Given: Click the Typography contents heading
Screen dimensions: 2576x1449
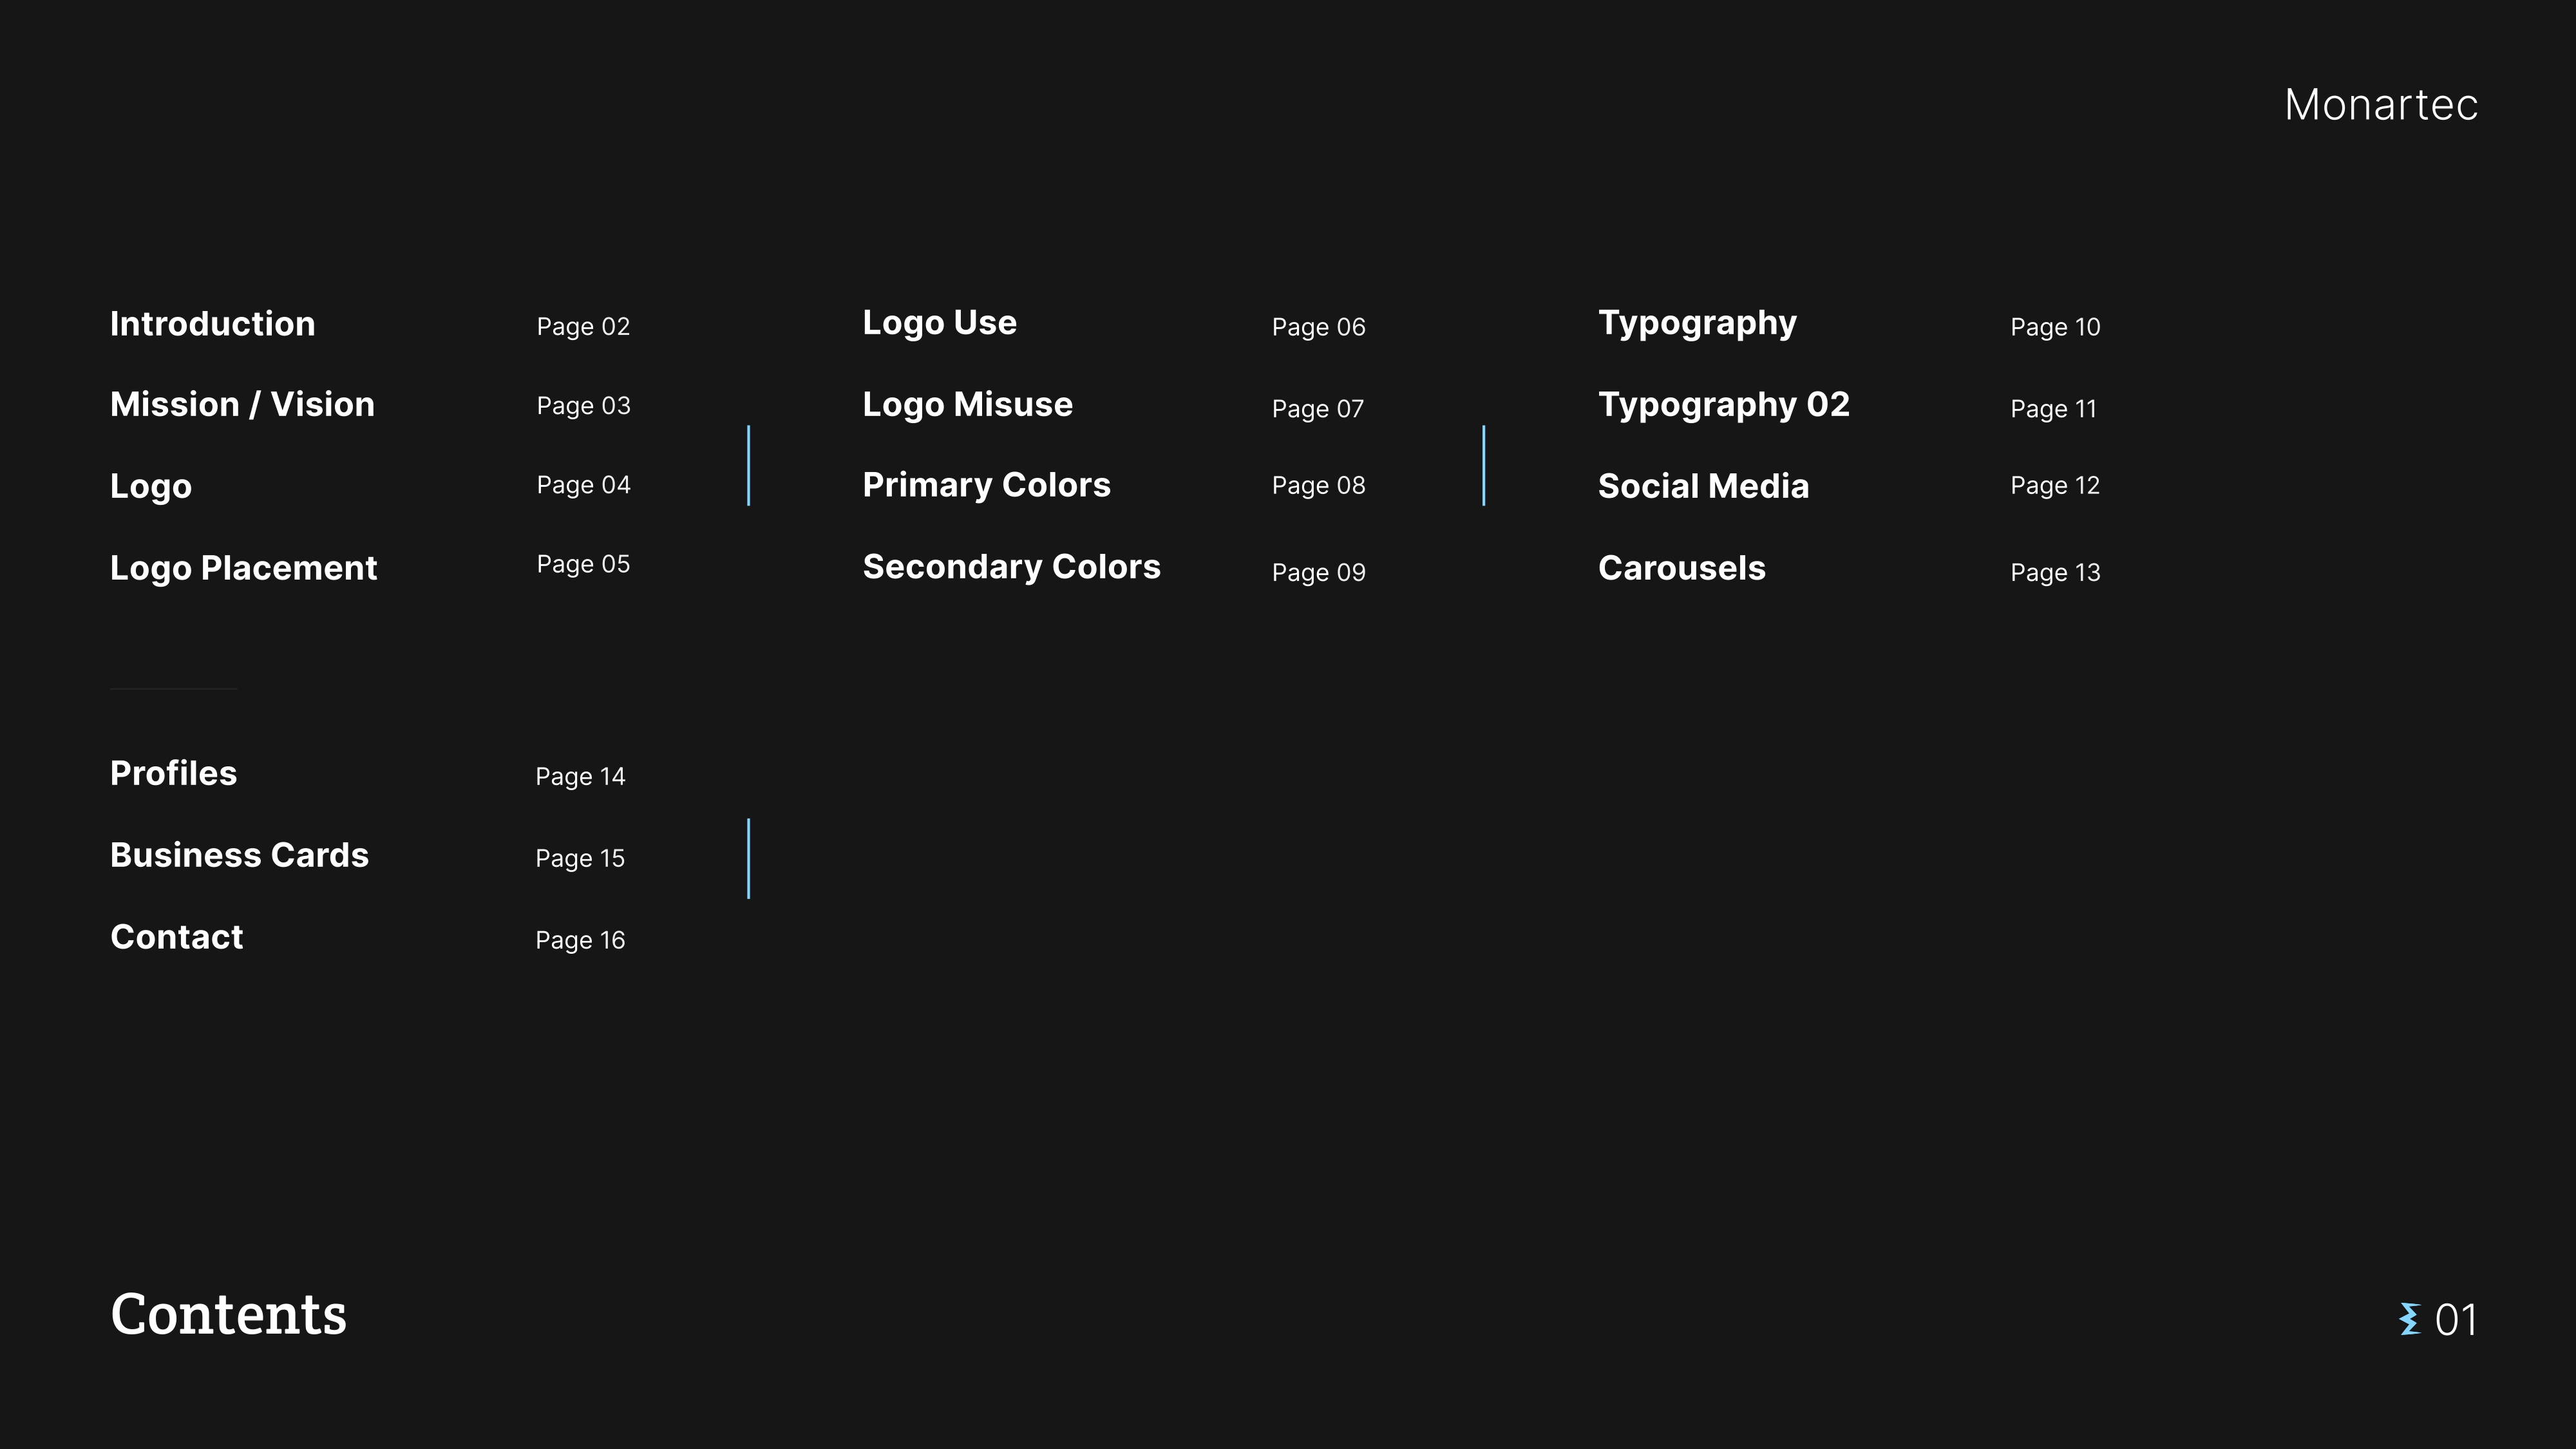Looking at the screenshot, I should click(1696, 323).
